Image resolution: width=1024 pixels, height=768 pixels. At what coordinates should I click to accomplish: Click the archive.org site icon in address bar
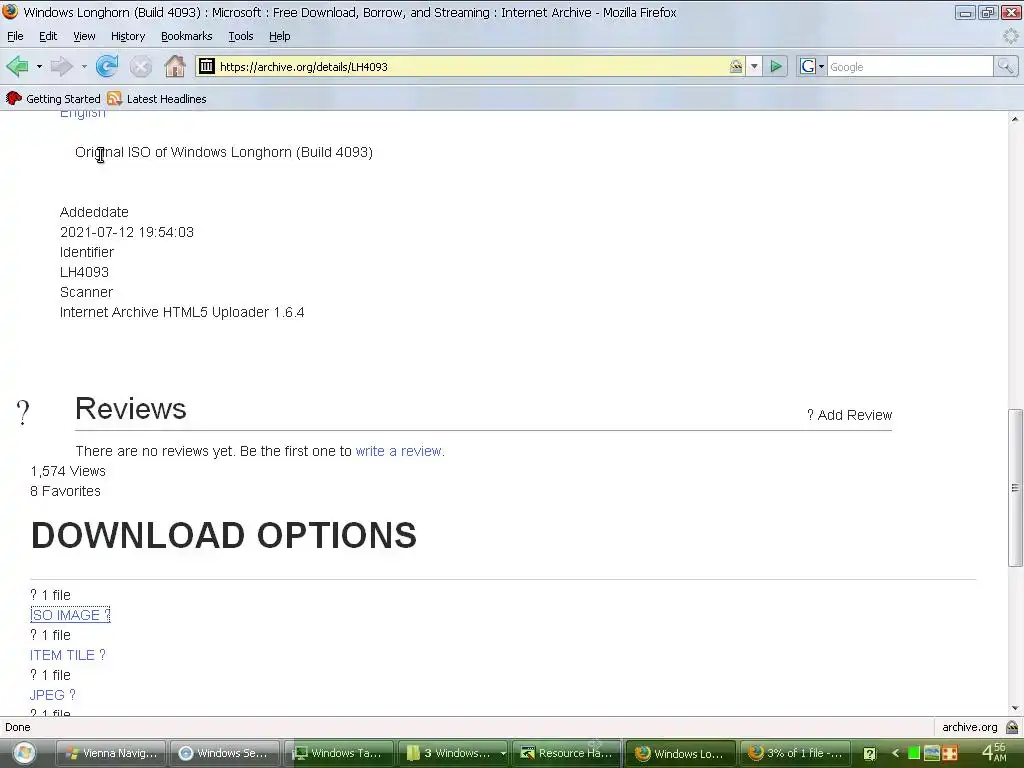click(206, 66)
